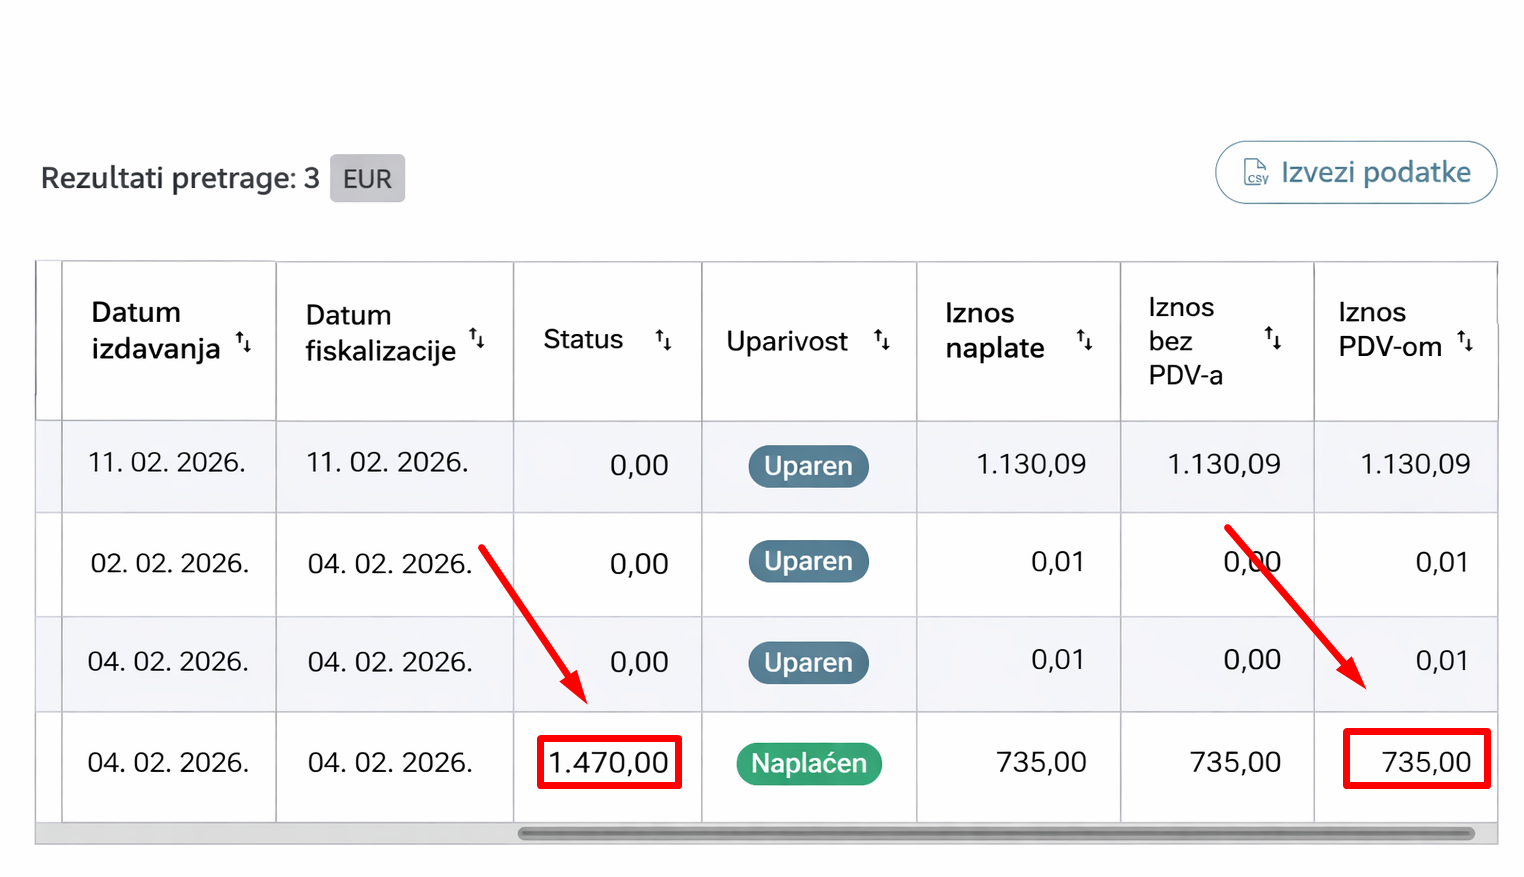Select highlighted 735,00 in Iznos PDV-om column

tap(1425, 763)
